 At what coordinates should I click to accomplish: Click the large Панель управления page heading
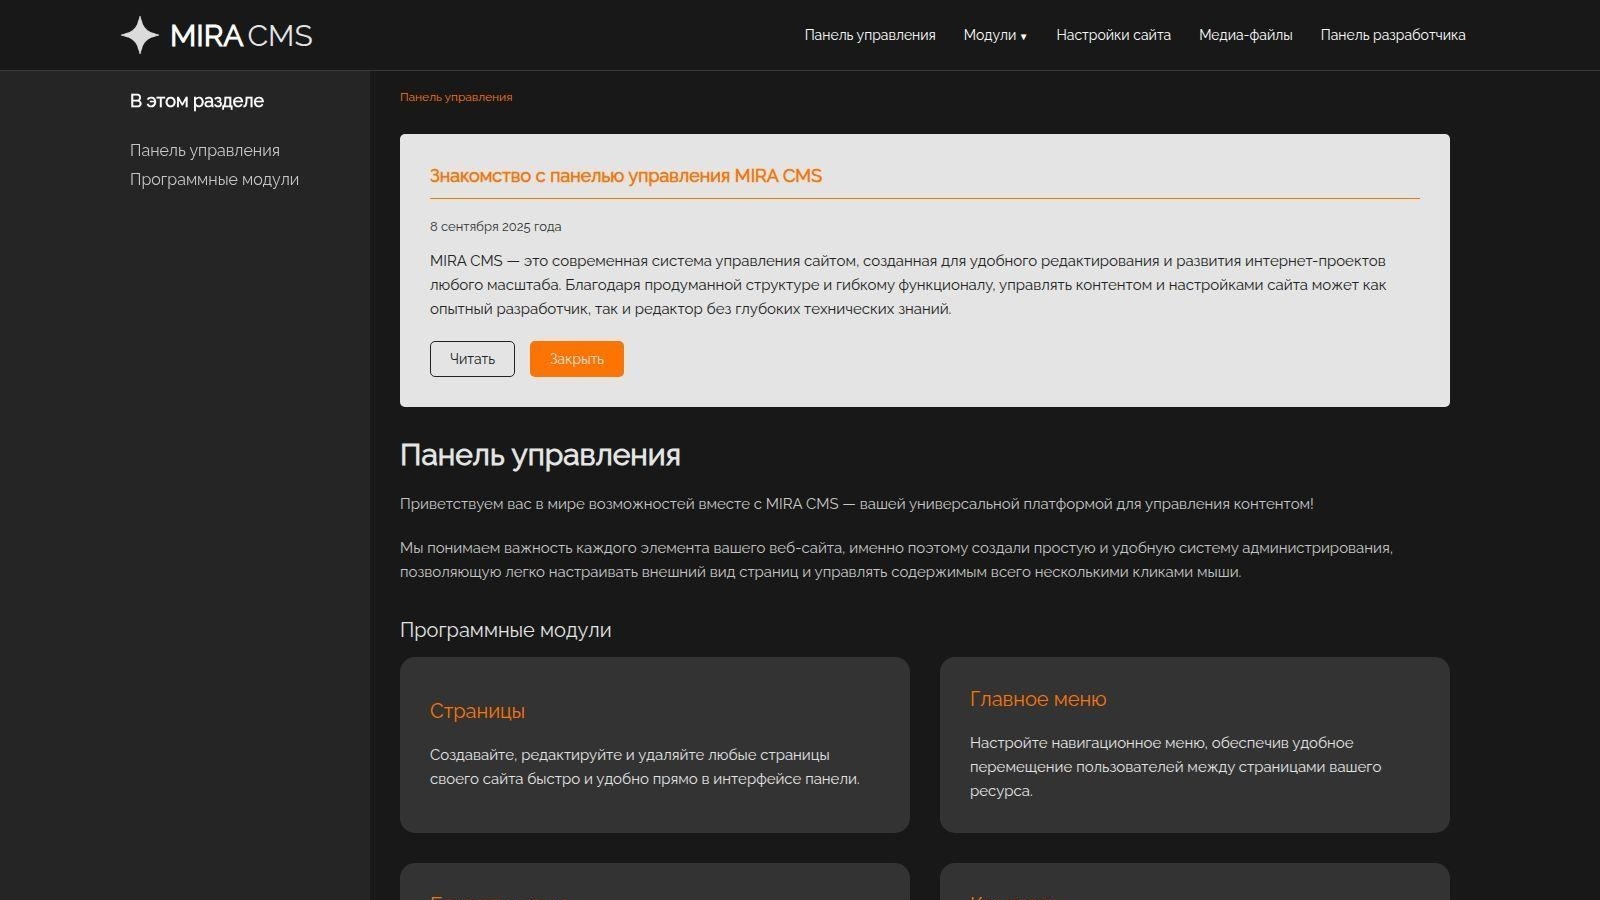coord(540,455)
